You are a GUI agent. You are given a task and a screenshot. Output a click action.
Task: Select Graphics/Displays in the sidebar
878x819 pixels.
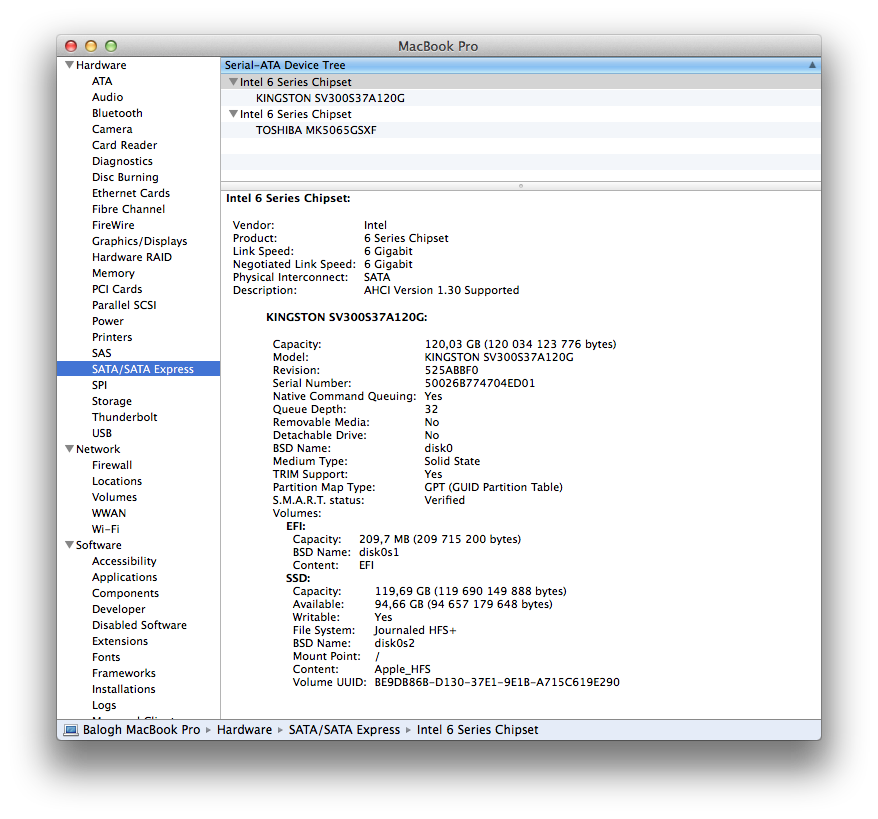(139, 241)
